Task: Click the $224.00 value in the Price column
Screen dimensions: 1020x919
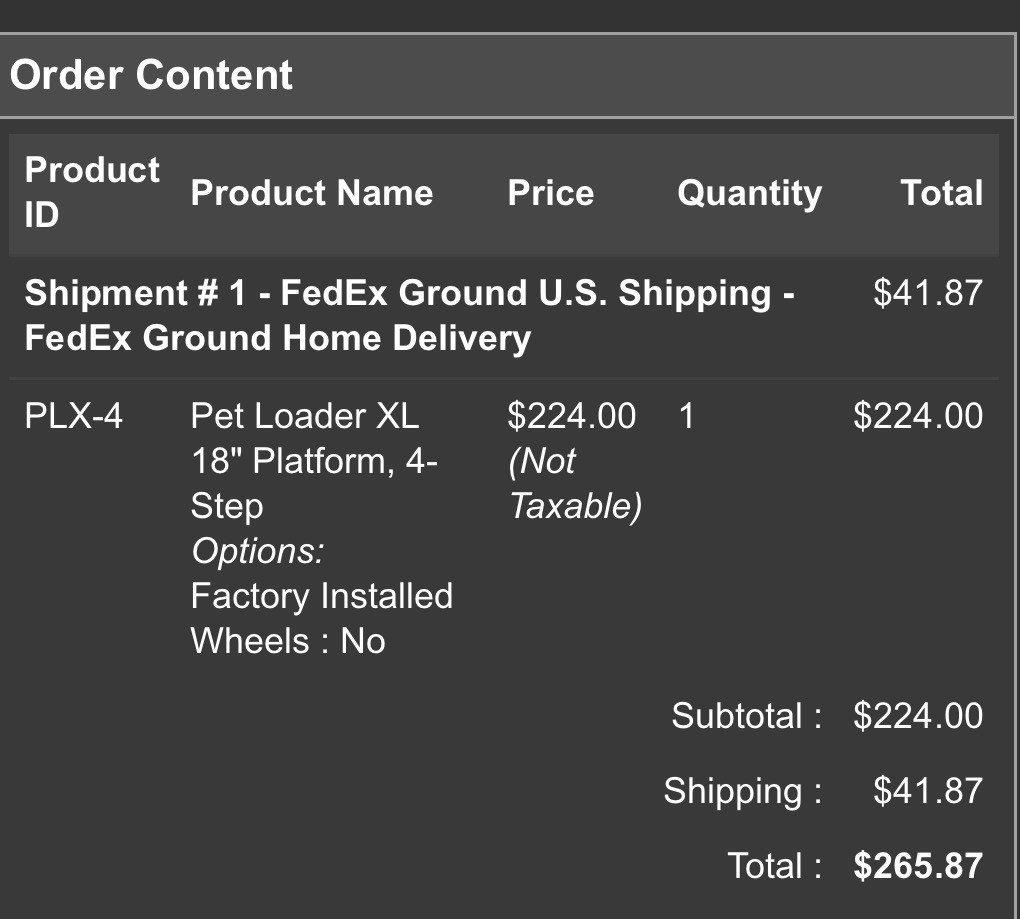Action: click(571, 416)
